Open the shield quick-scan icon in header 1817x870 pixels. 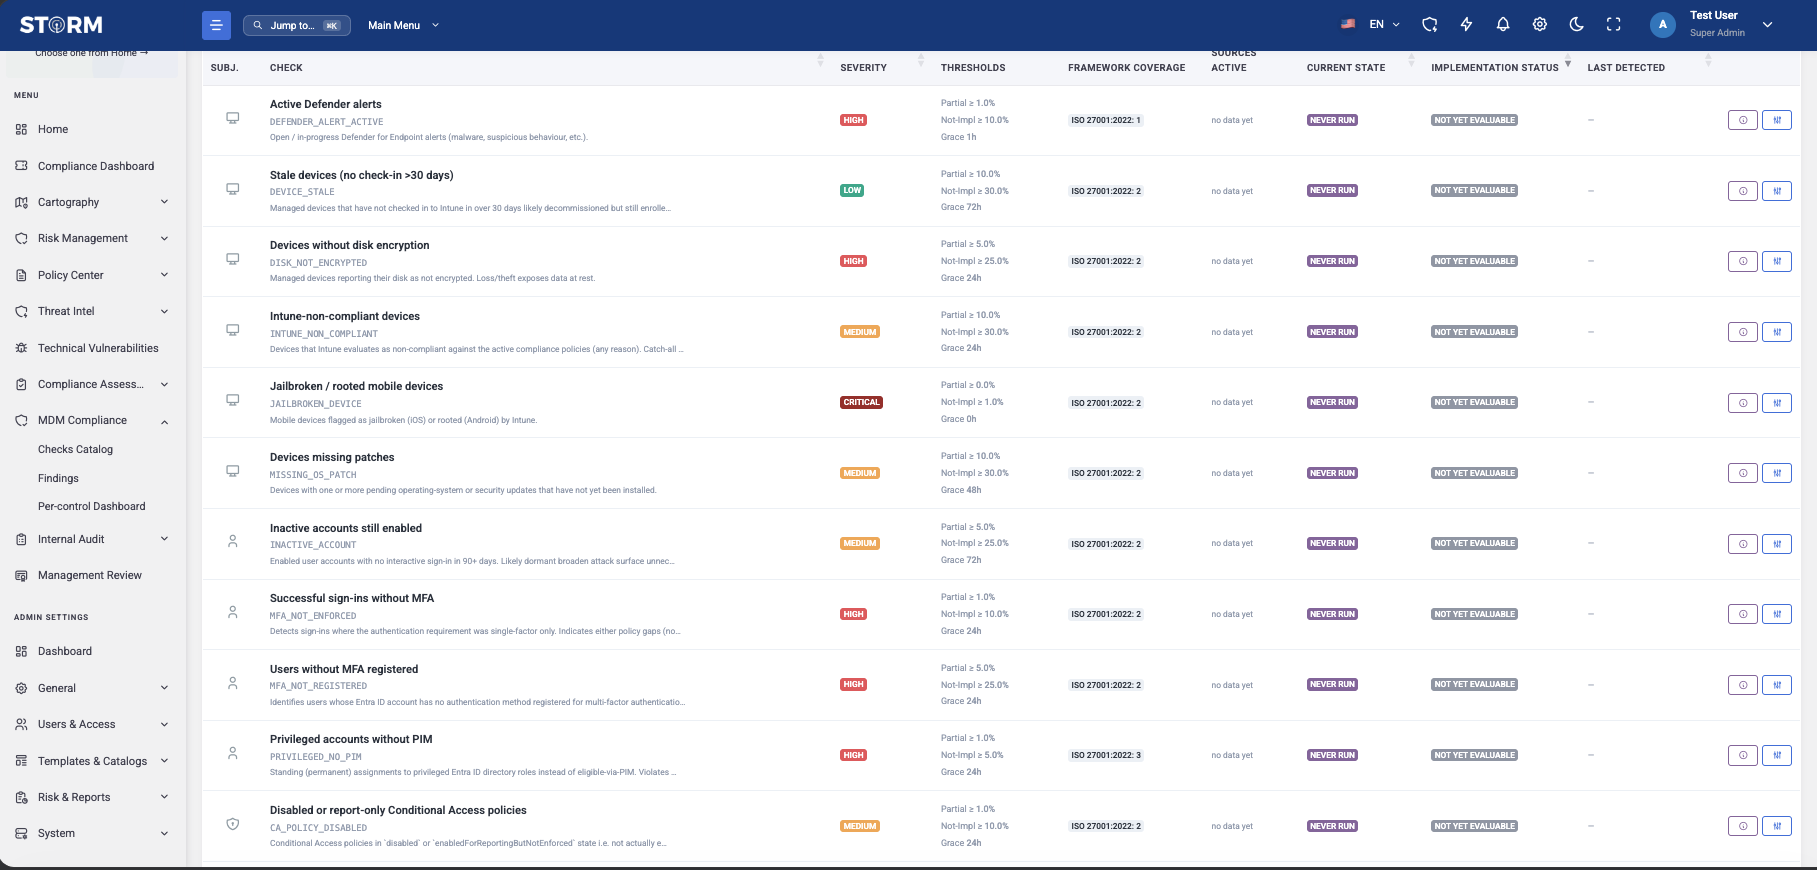click(1430, 25)
